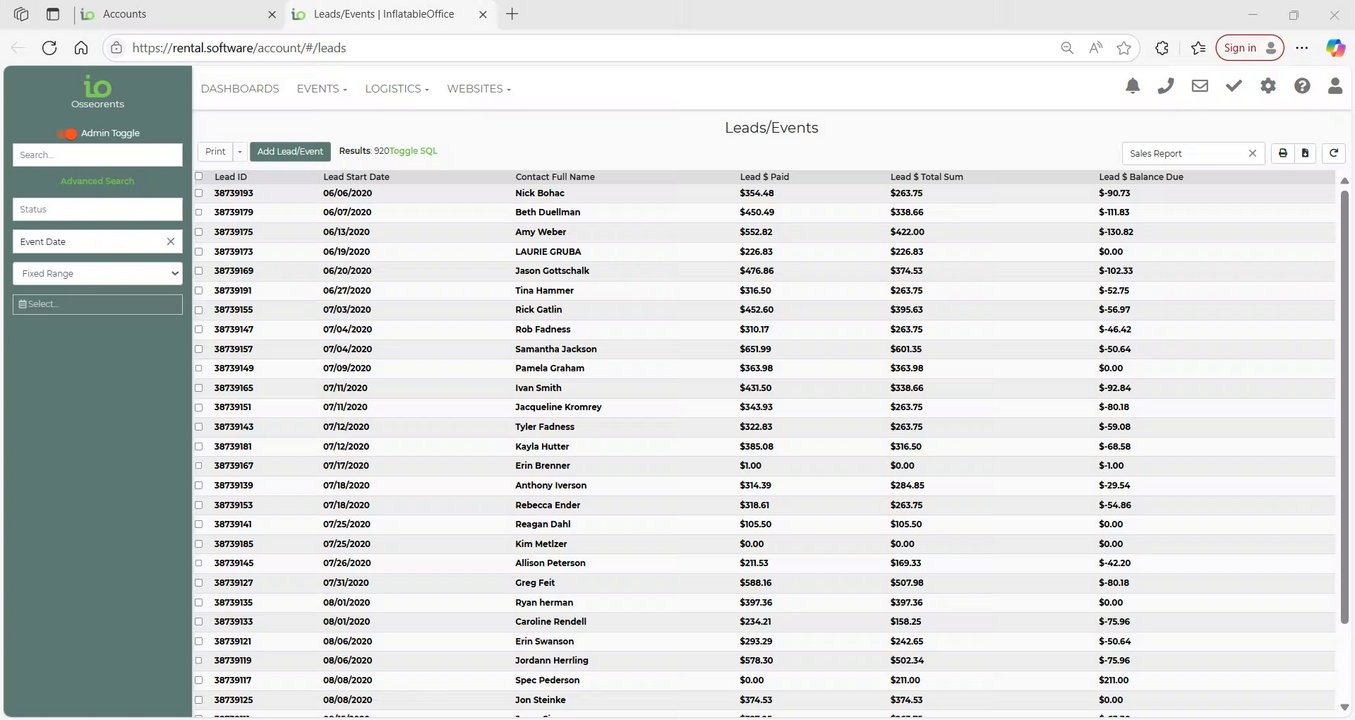Add this page to favorites star

click(x=1124, y=47)
